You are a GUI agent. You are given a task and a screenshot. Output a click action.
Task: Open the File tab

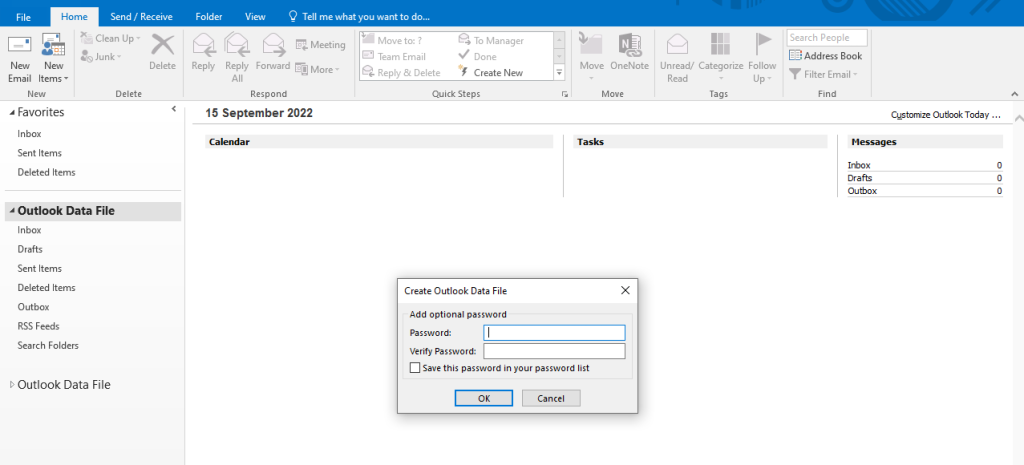click(x=24, y=17)
